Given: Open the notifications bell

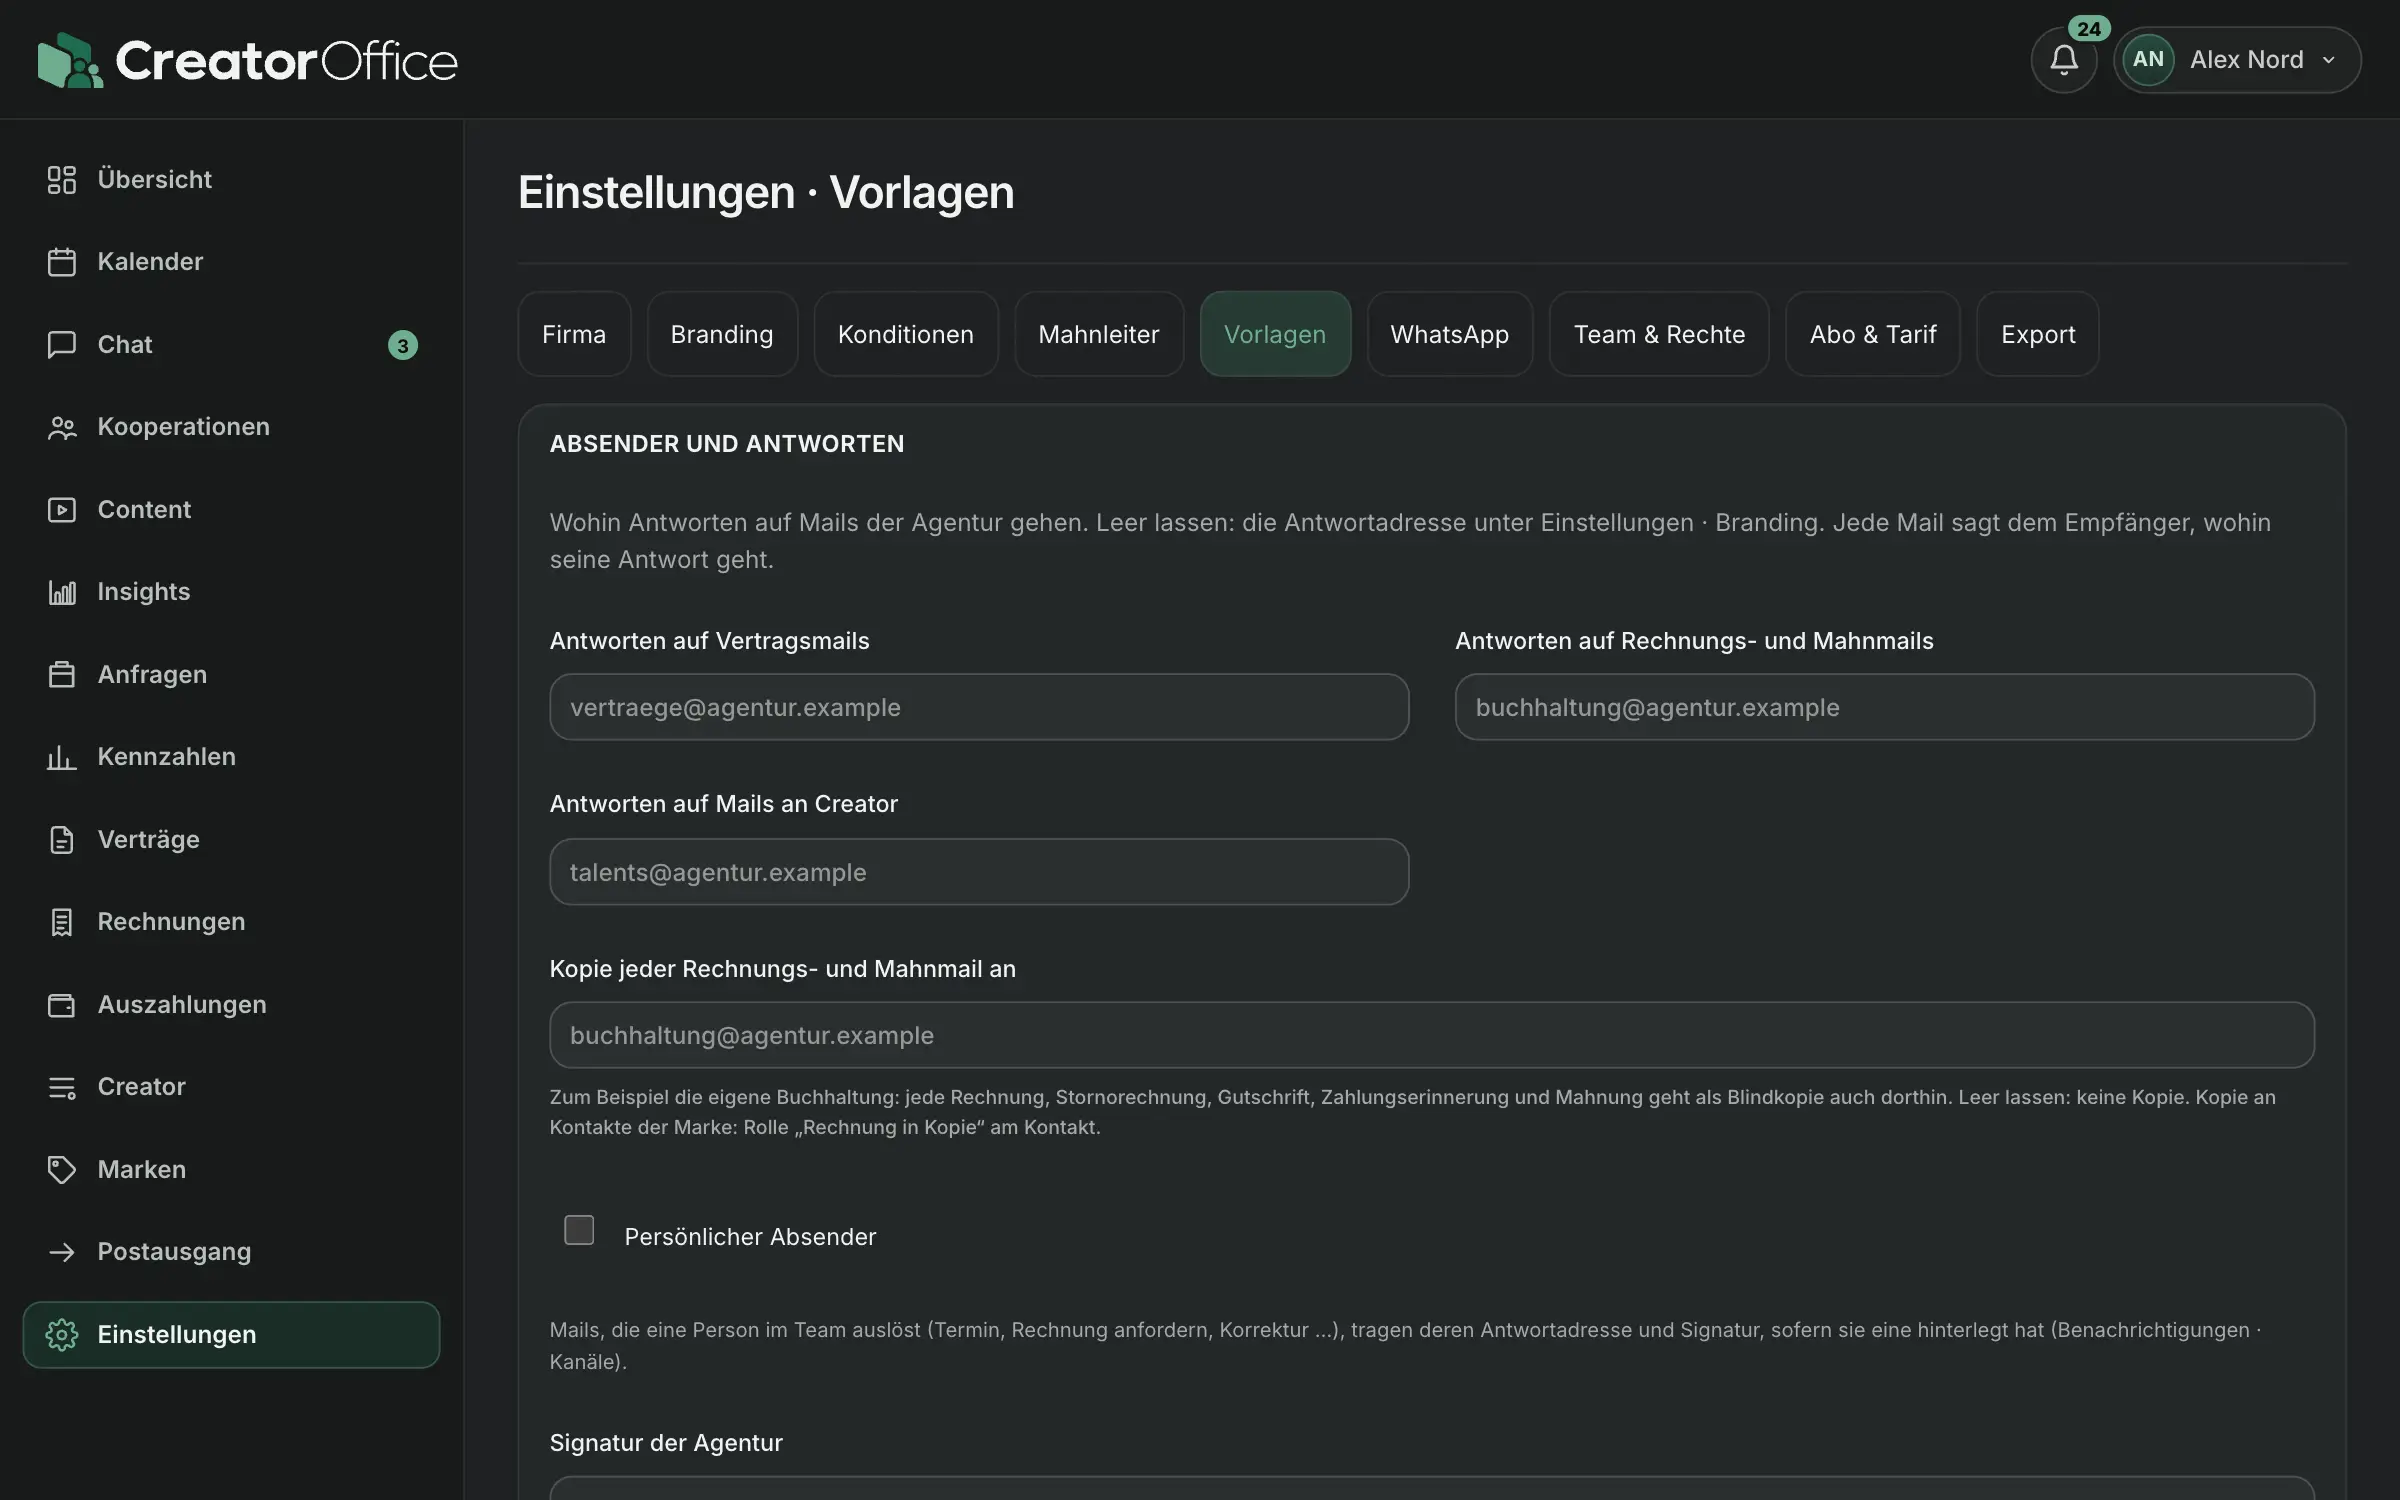Looking at the screenshot, I should pos(2063,60).
